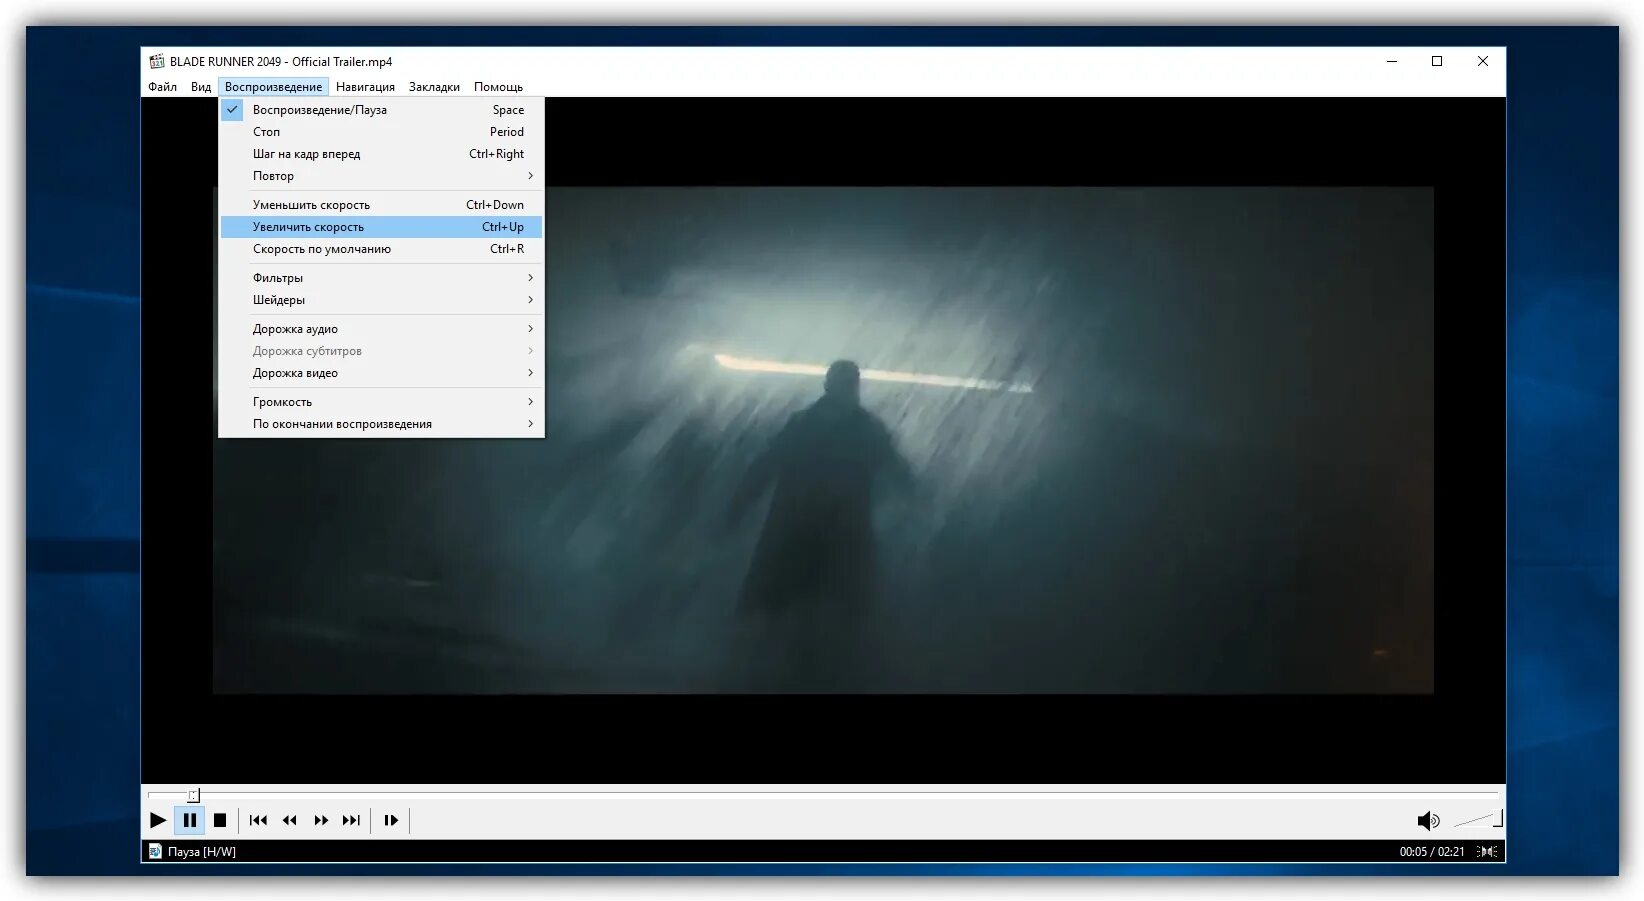1644x901 pixels.
Task: Open the Вид menu
Action: pos(201,87)
